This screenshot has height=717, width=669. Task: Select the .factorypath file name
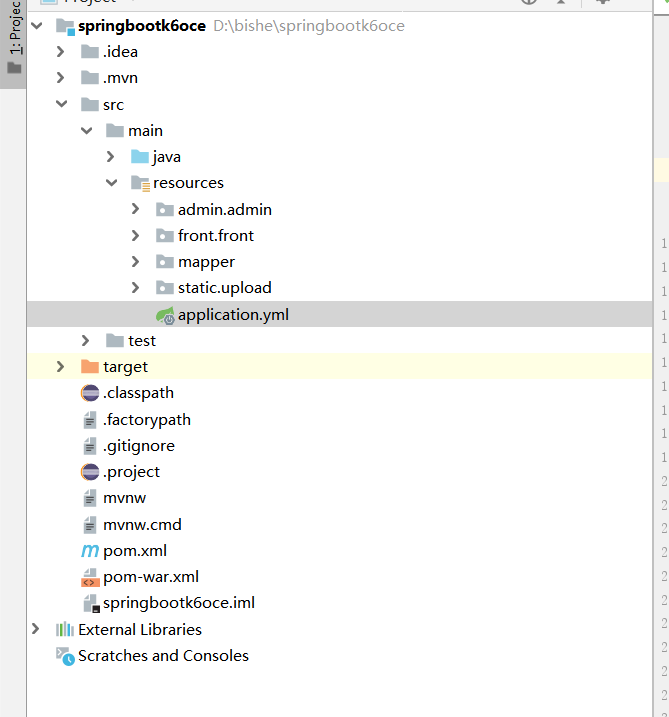147,420
